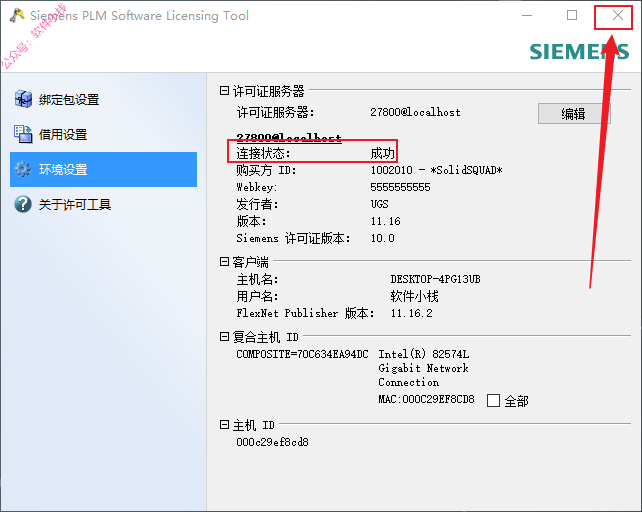Click the 发行者 value UGS
This screenshot has height=512, width=642.
click(x=380, y=204)
